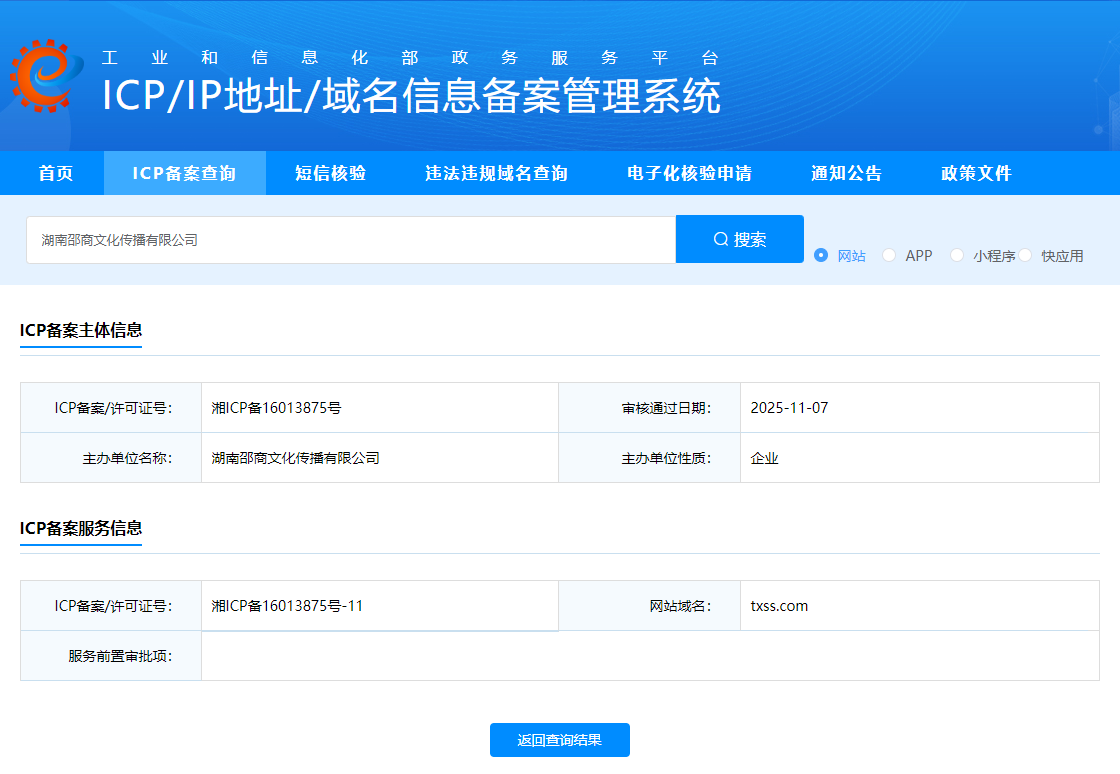This screenshot has width=1120, height=774.
Task: Navigate to 违法违规域名查询
Action: pyautogui.click(x=494, y=172)
